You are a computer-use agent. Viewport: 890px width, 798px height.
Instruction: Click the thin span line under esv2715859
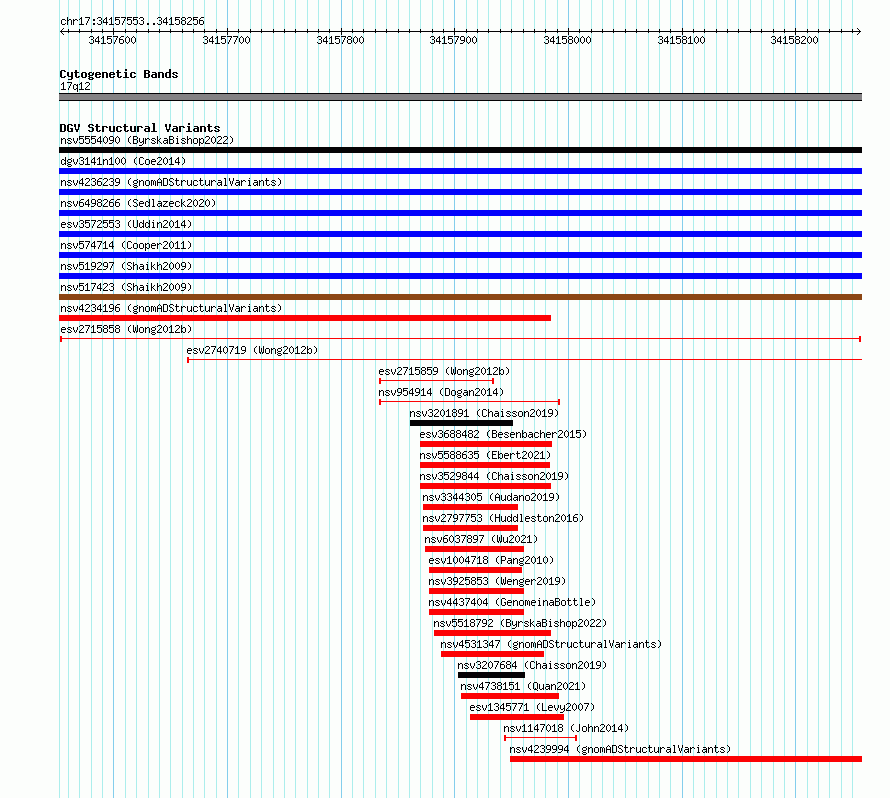pyautogui.click(x=436, y=381)
